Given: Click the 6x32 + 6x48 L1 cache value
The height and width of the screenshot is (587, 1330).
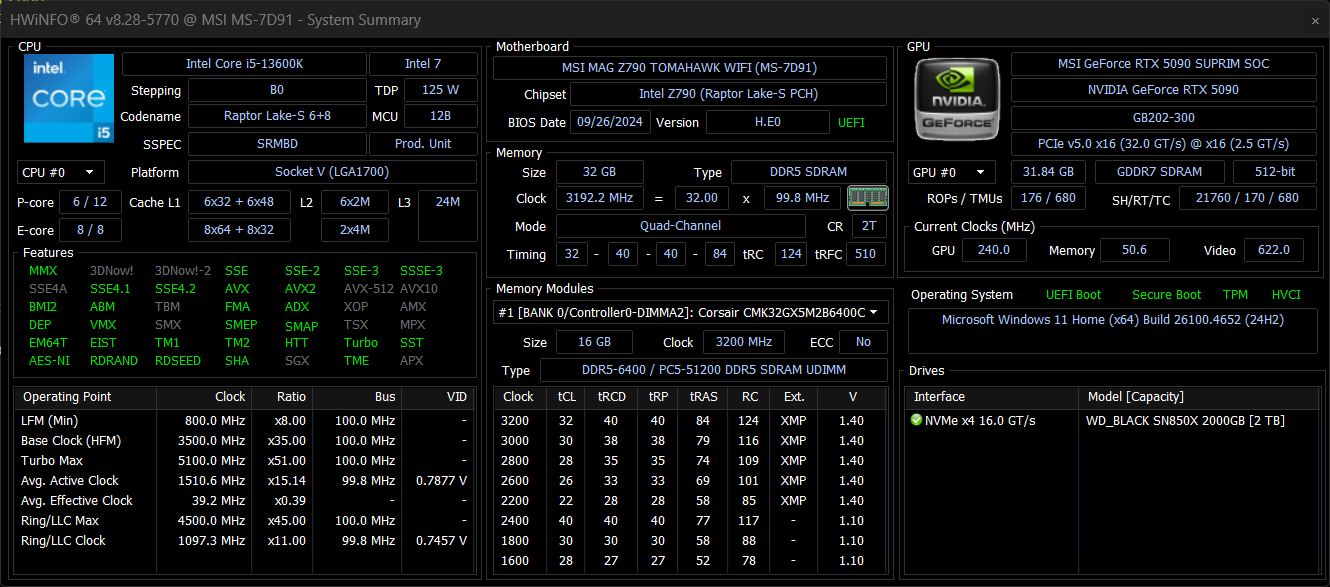Looking at the screenshot, I should pos(239,202).
